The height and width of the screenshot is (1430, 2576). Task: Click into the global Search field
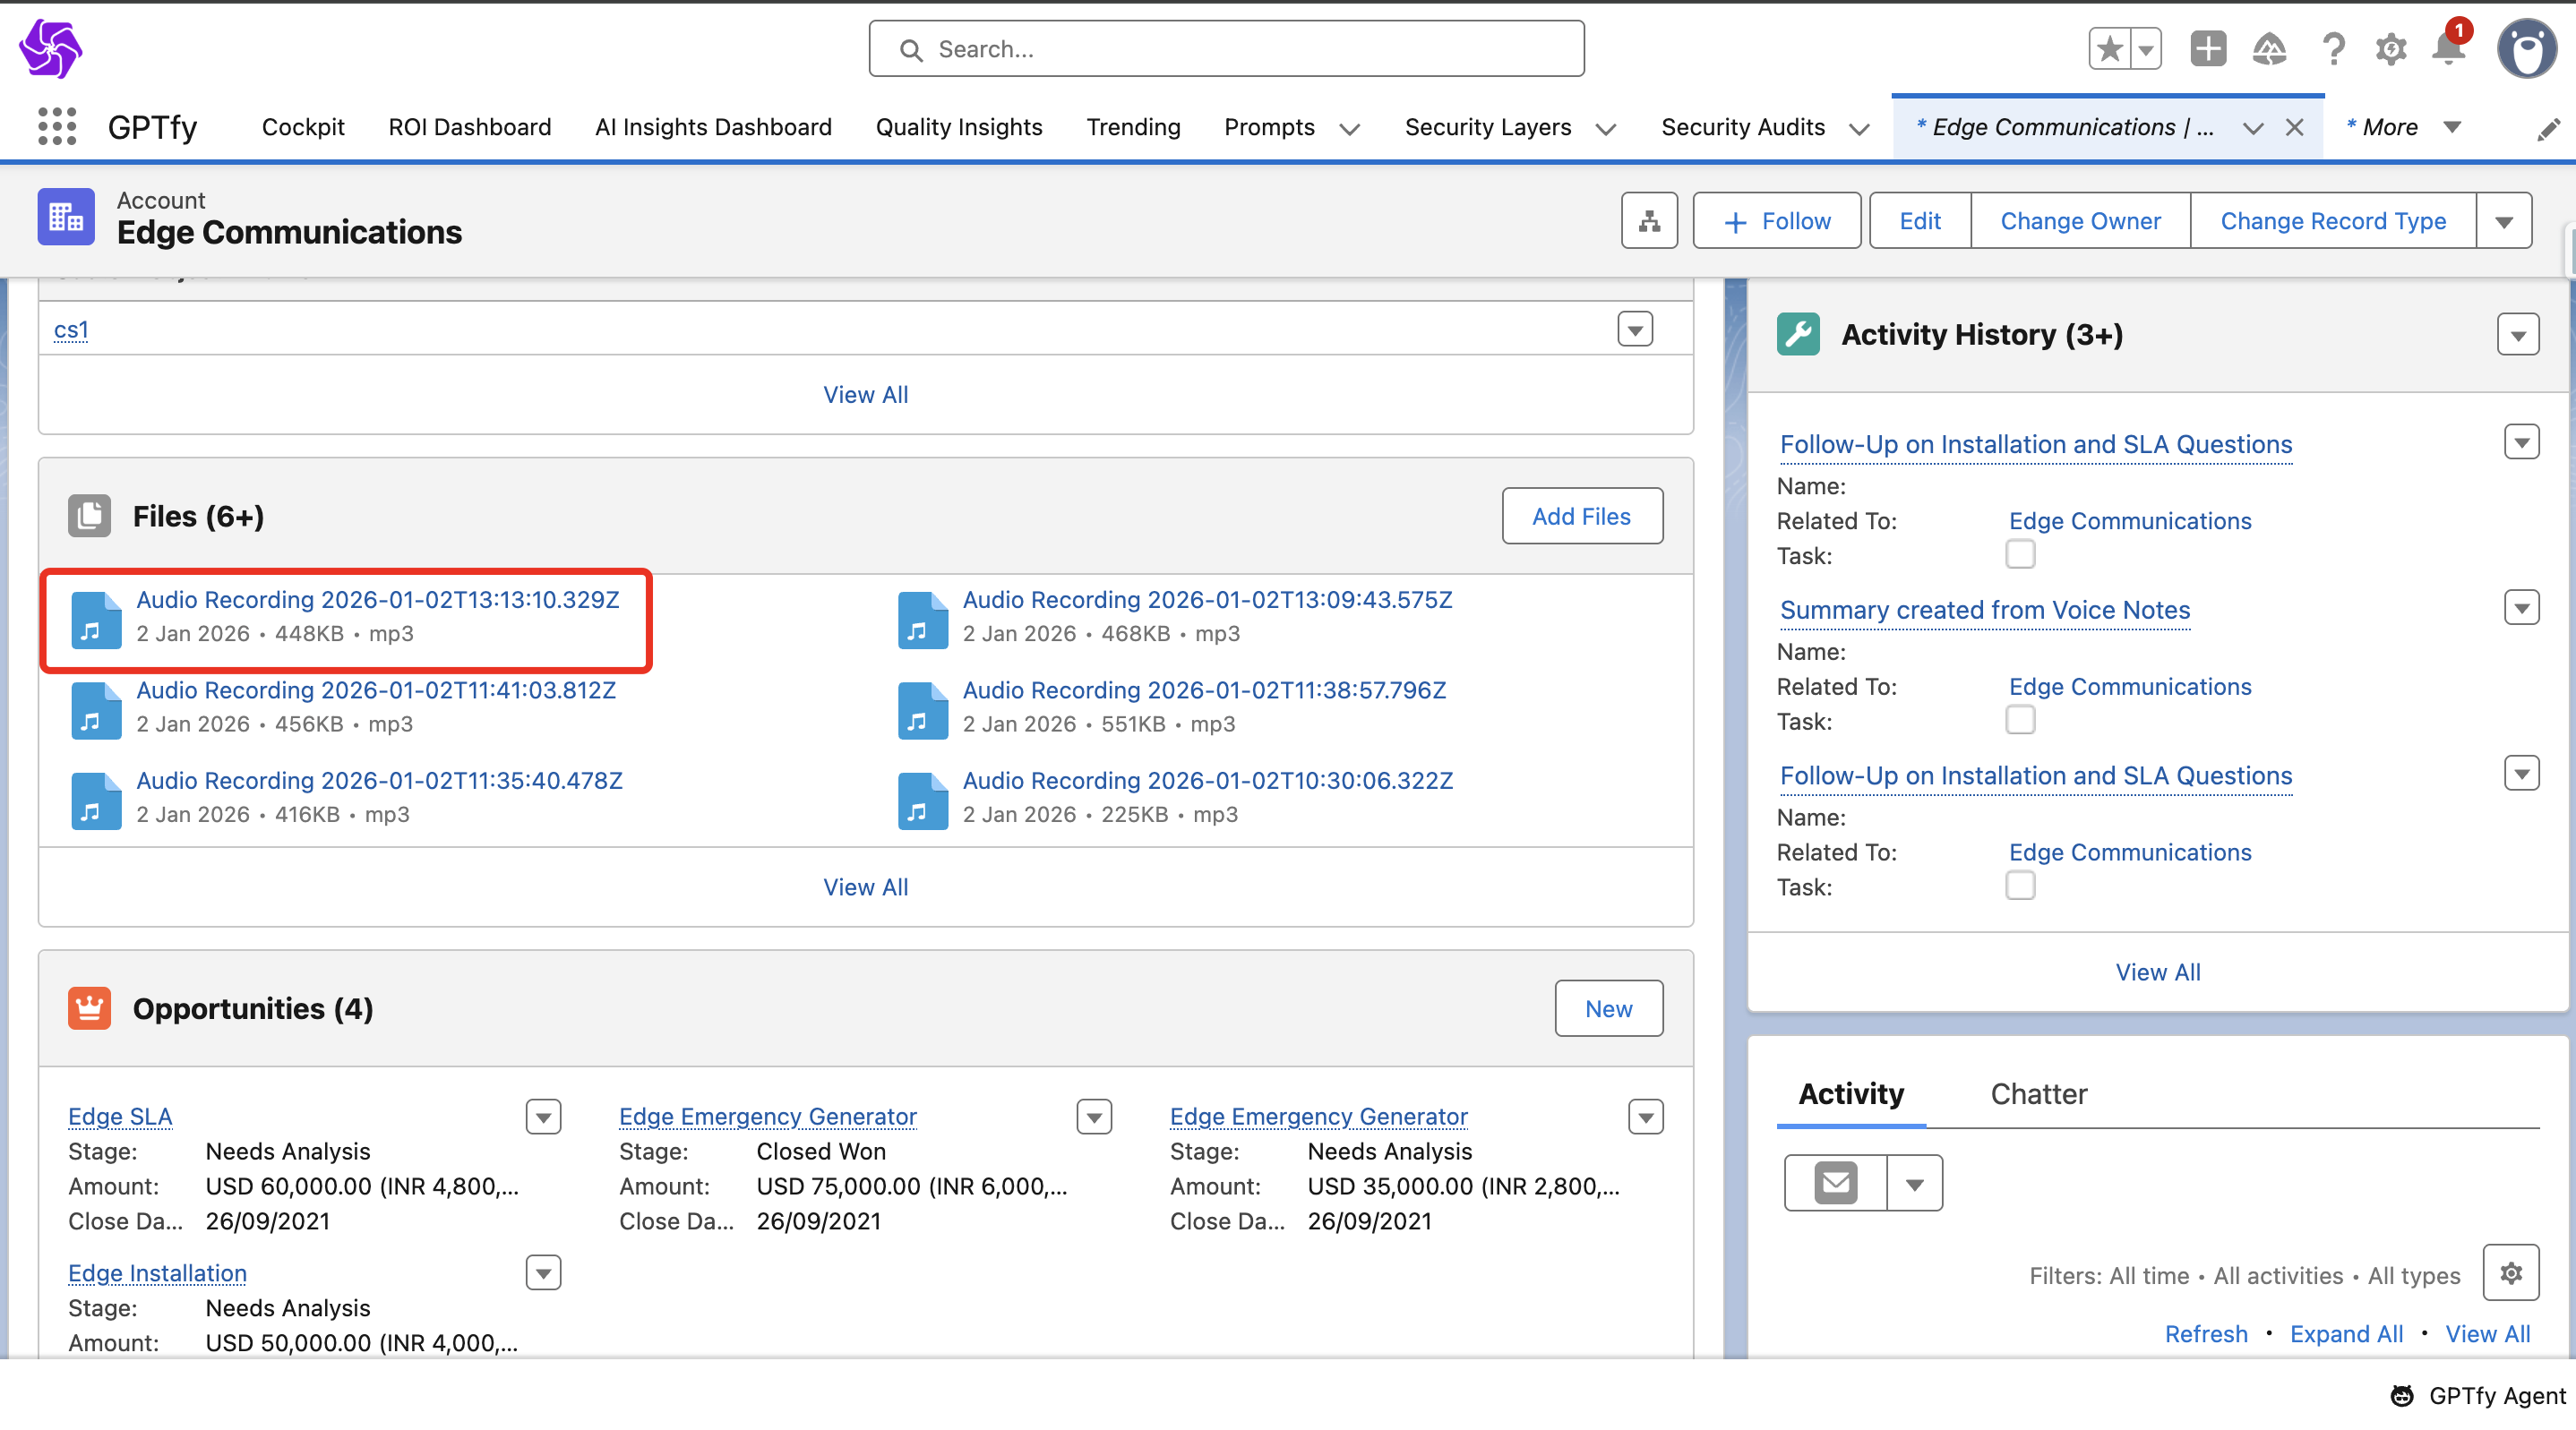(x=1226, y=49)
